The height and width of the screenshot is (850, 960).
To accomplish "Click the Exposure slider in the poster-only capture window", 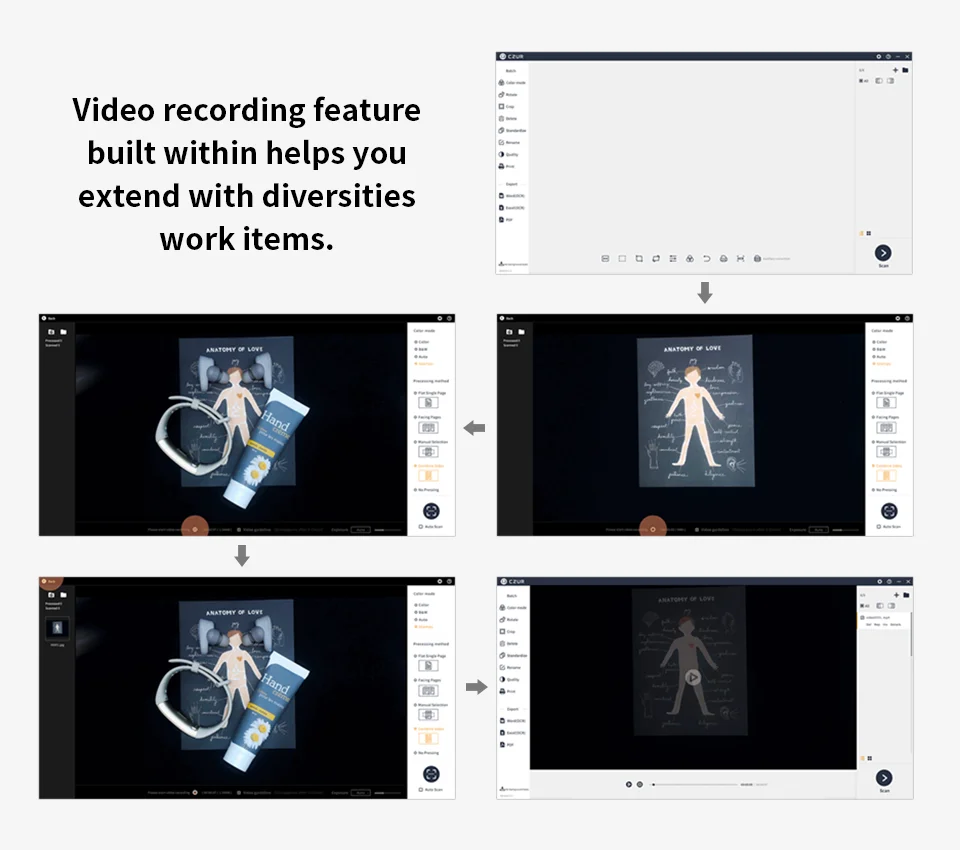I will point(846,530).
